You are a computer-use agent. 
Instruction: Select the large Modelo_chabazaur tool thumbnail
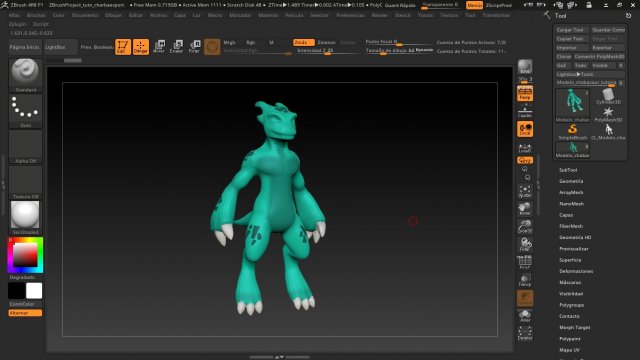click(572, 105)
